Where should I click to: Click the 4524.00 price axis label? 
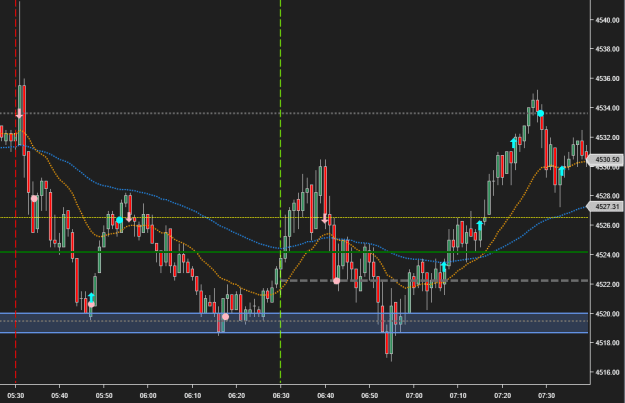(607, 255)
